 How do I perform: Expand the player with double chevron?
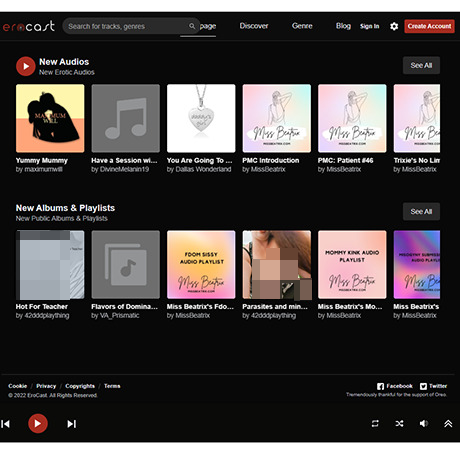448,423
